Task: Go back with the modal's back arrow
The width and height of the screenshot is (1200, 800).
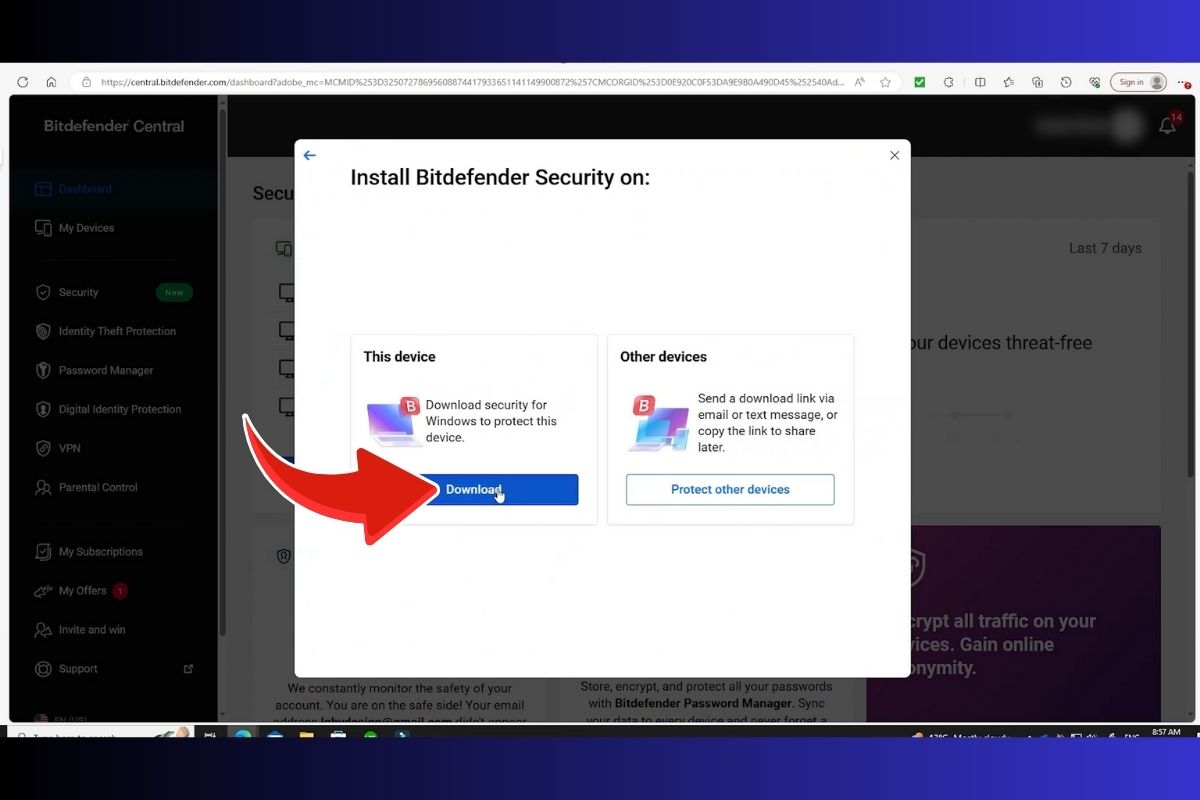Action: (x=309, y=155)
